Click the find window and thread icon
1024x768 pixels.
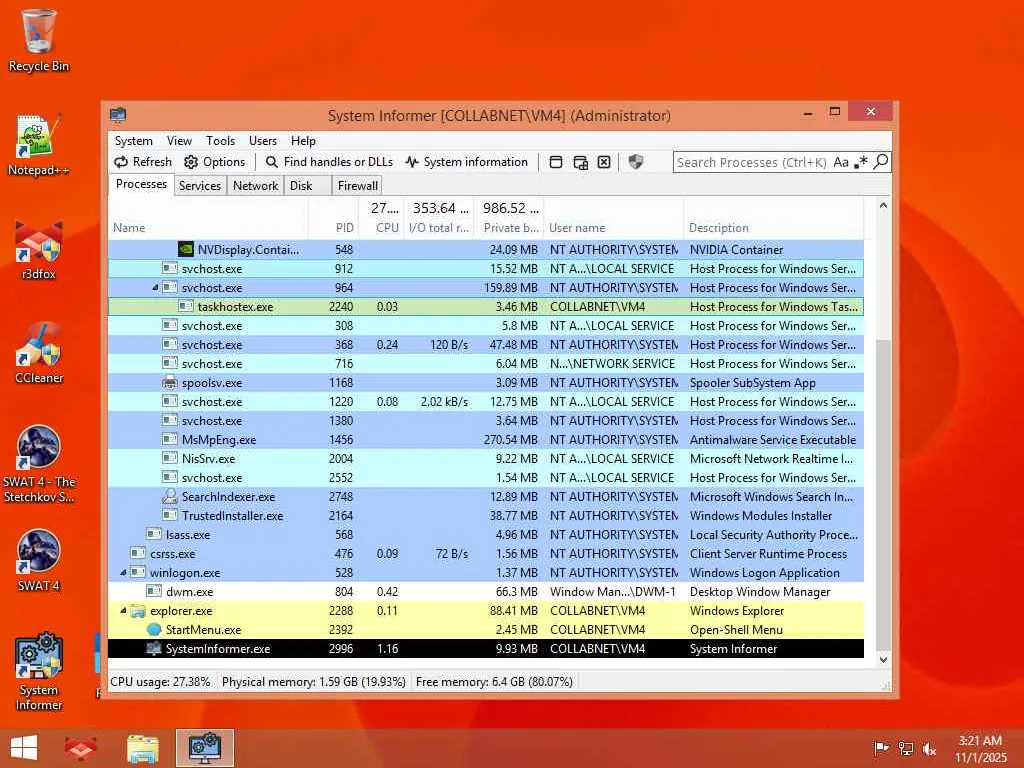click(580, 162)
